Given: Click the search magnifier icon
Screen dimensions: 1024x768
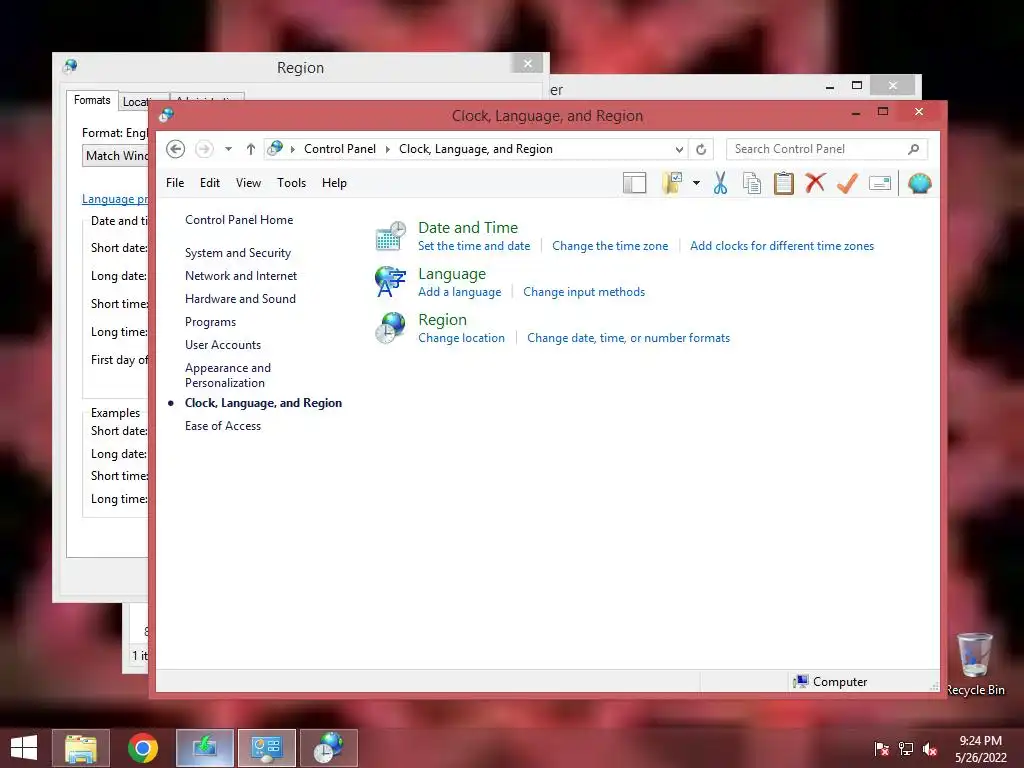Looking at the screenshot, I should (914, 149).
